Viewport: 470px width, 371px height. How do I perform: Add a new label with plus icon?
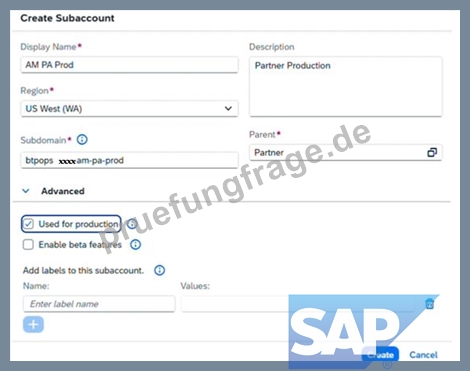coord(33,324)
